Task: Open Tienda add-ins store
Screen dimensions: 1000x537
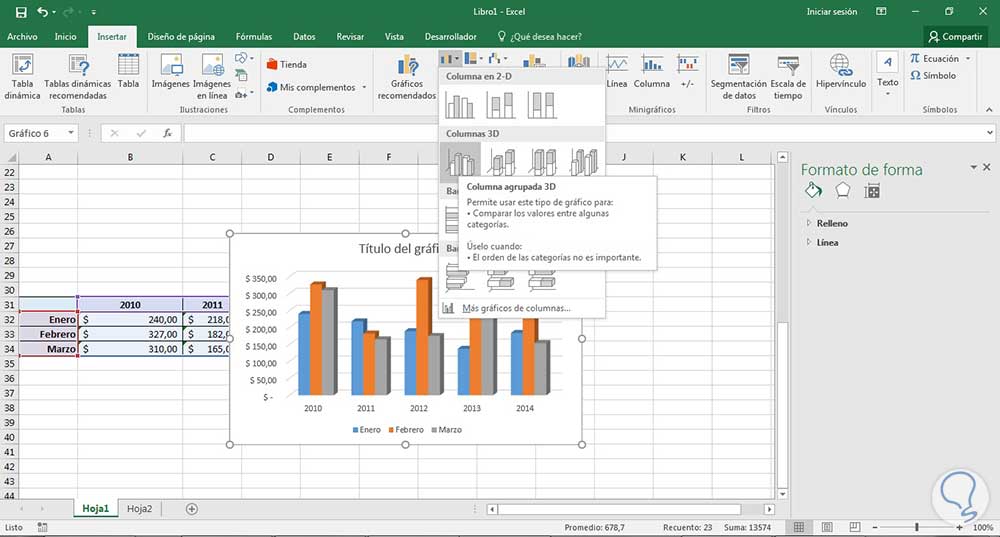Action: point(287,64)
